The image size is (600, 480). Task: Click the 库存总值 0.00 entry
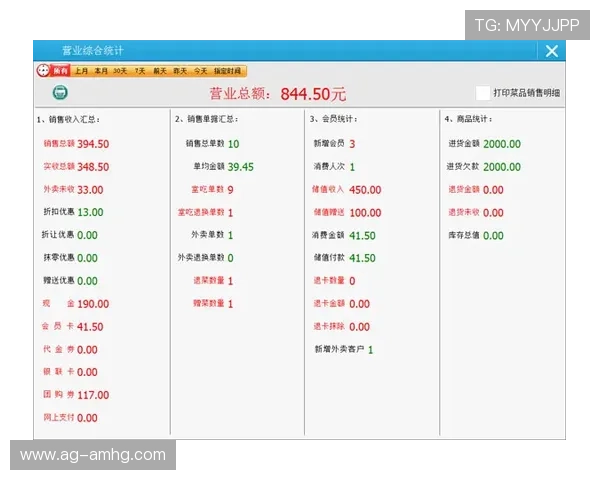476,235
